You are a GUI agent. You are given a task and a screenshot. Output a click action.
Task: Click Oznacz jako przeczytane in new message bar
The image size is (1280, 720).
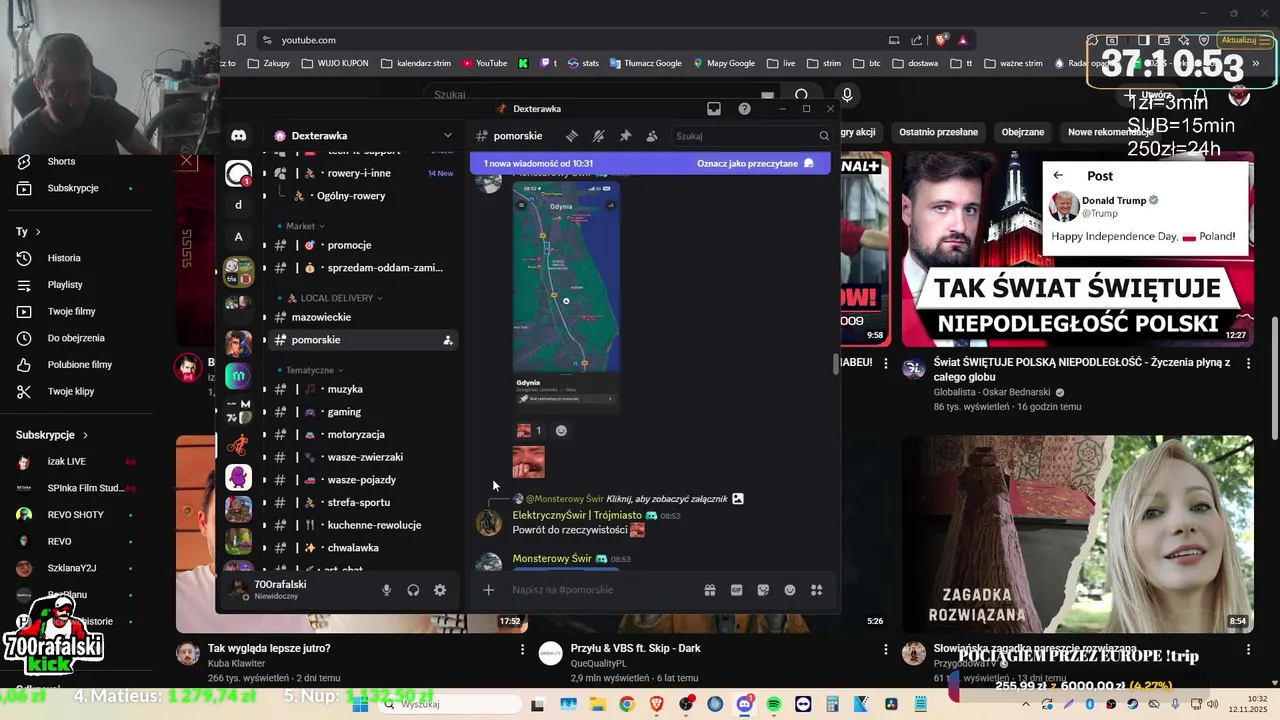tap(756, 163)
